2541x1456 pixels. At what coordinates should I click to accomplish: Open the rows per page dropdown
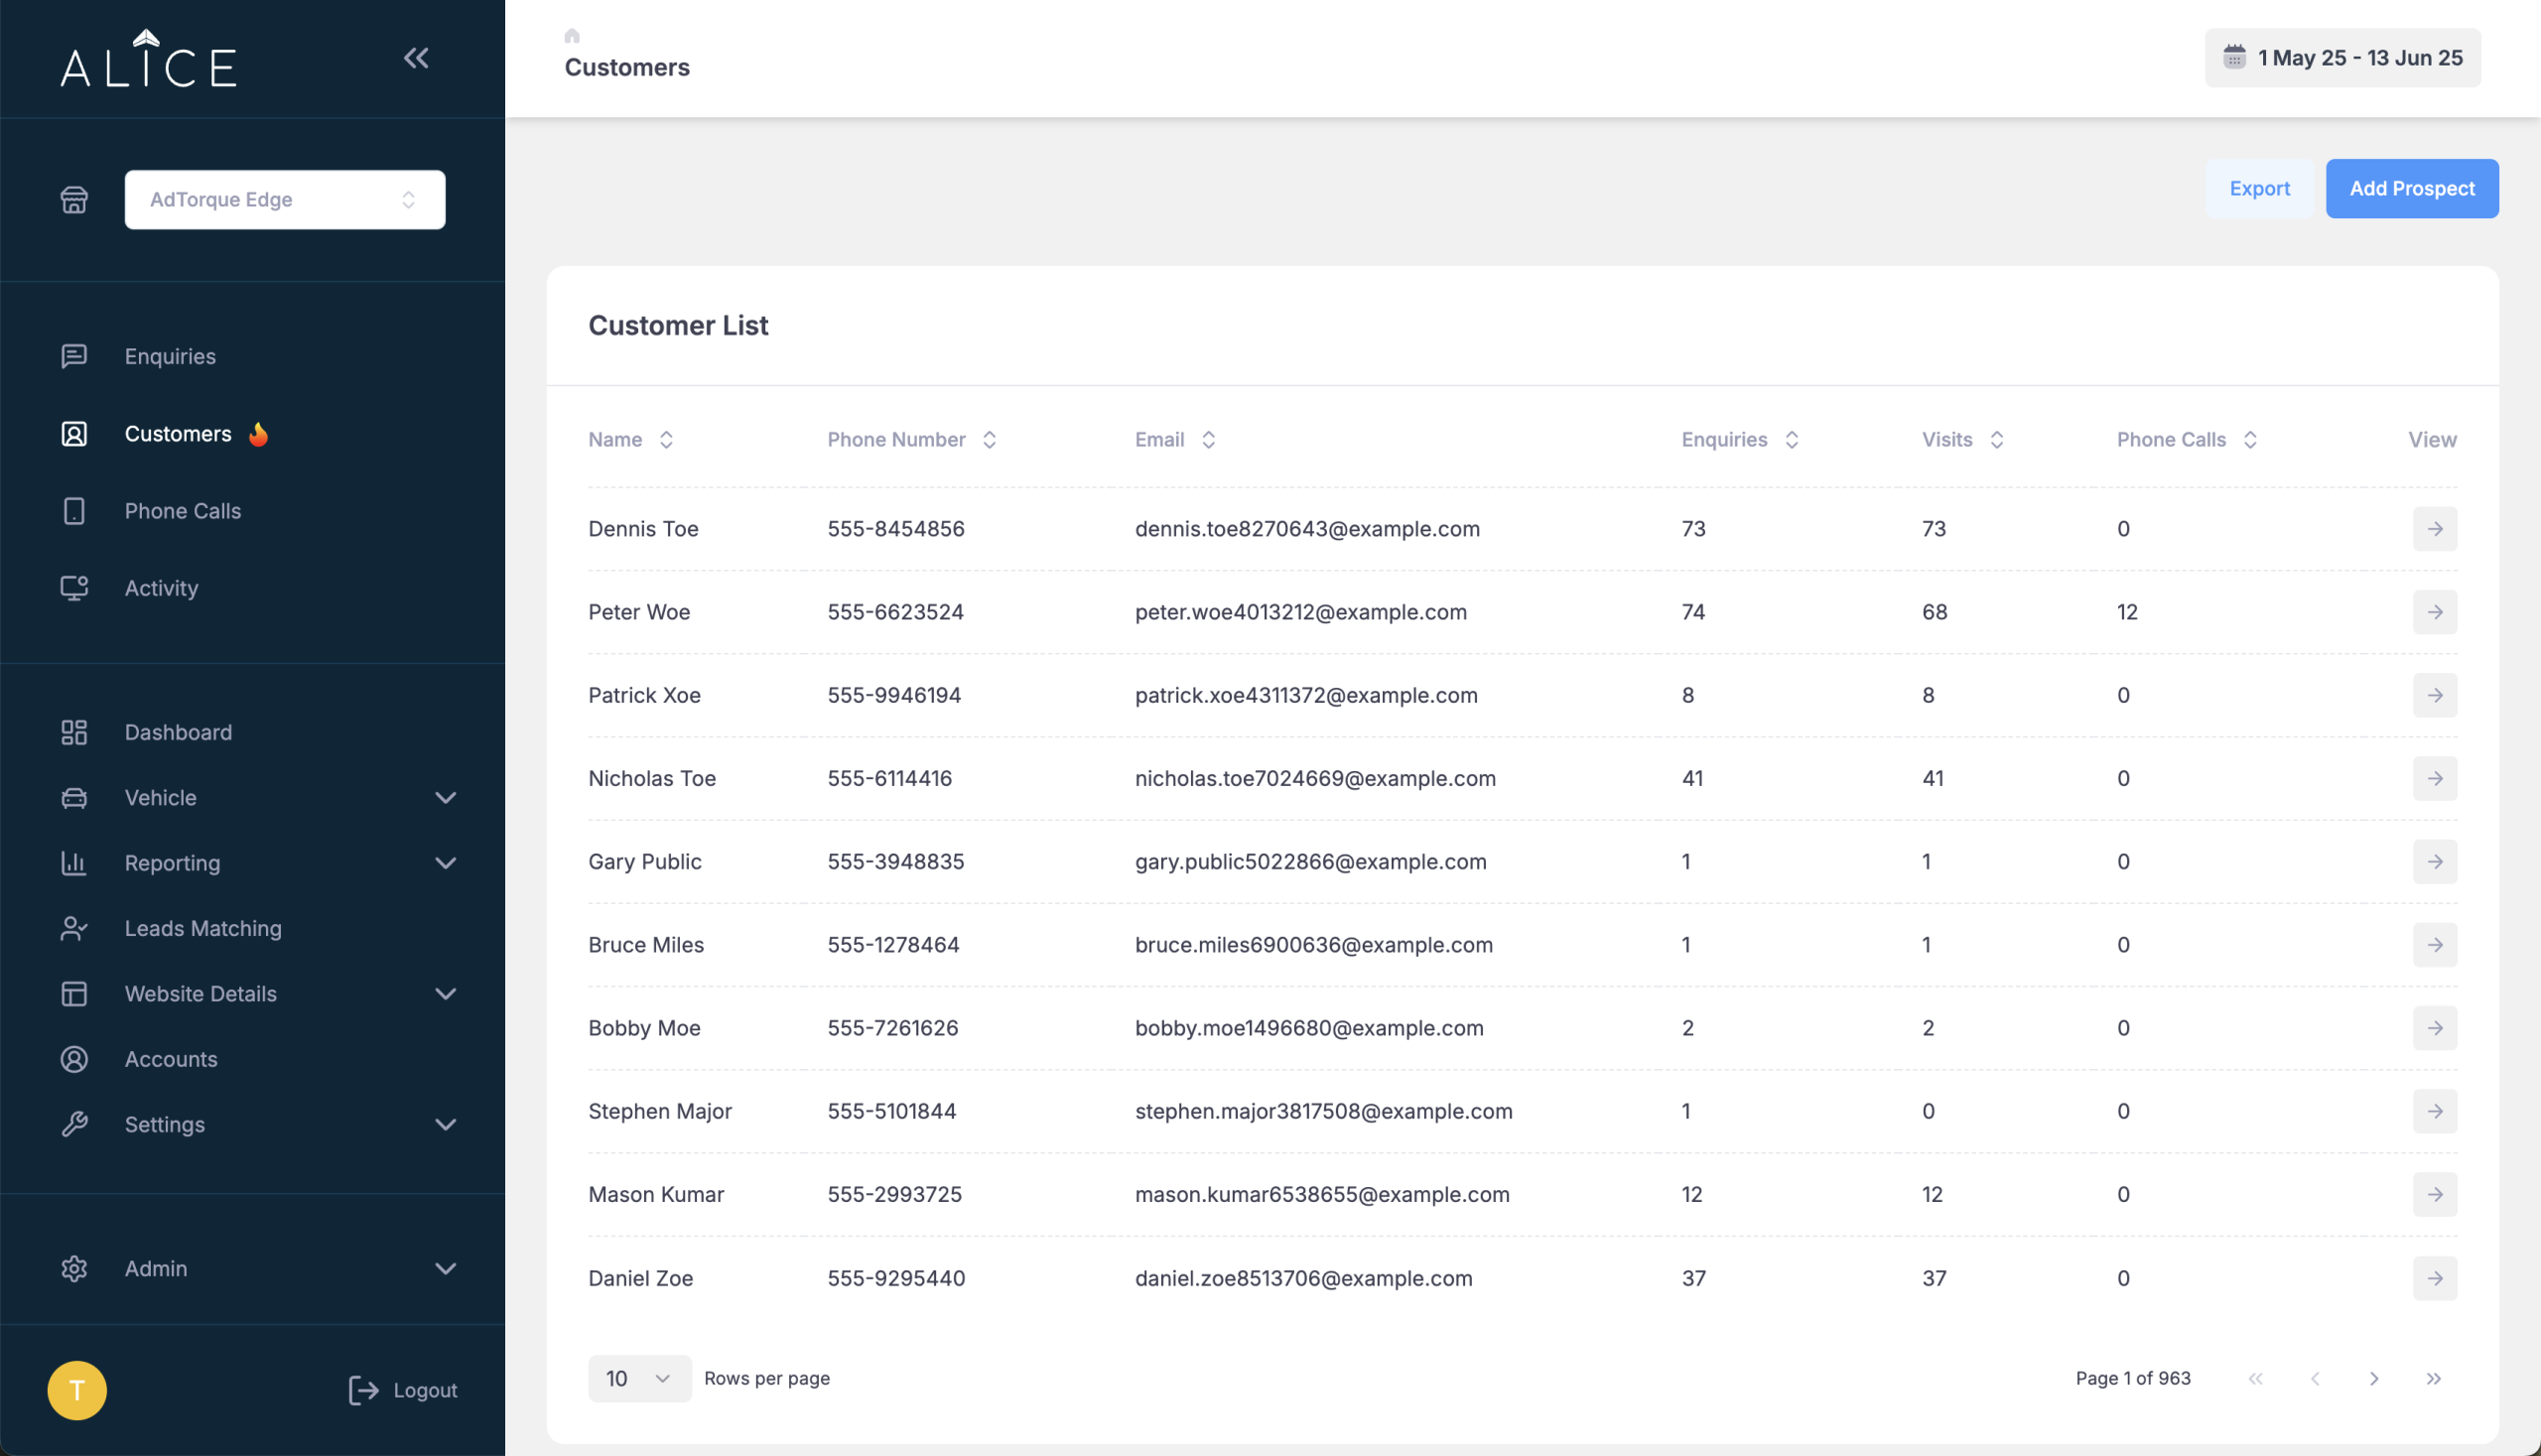click(639, 1378)
